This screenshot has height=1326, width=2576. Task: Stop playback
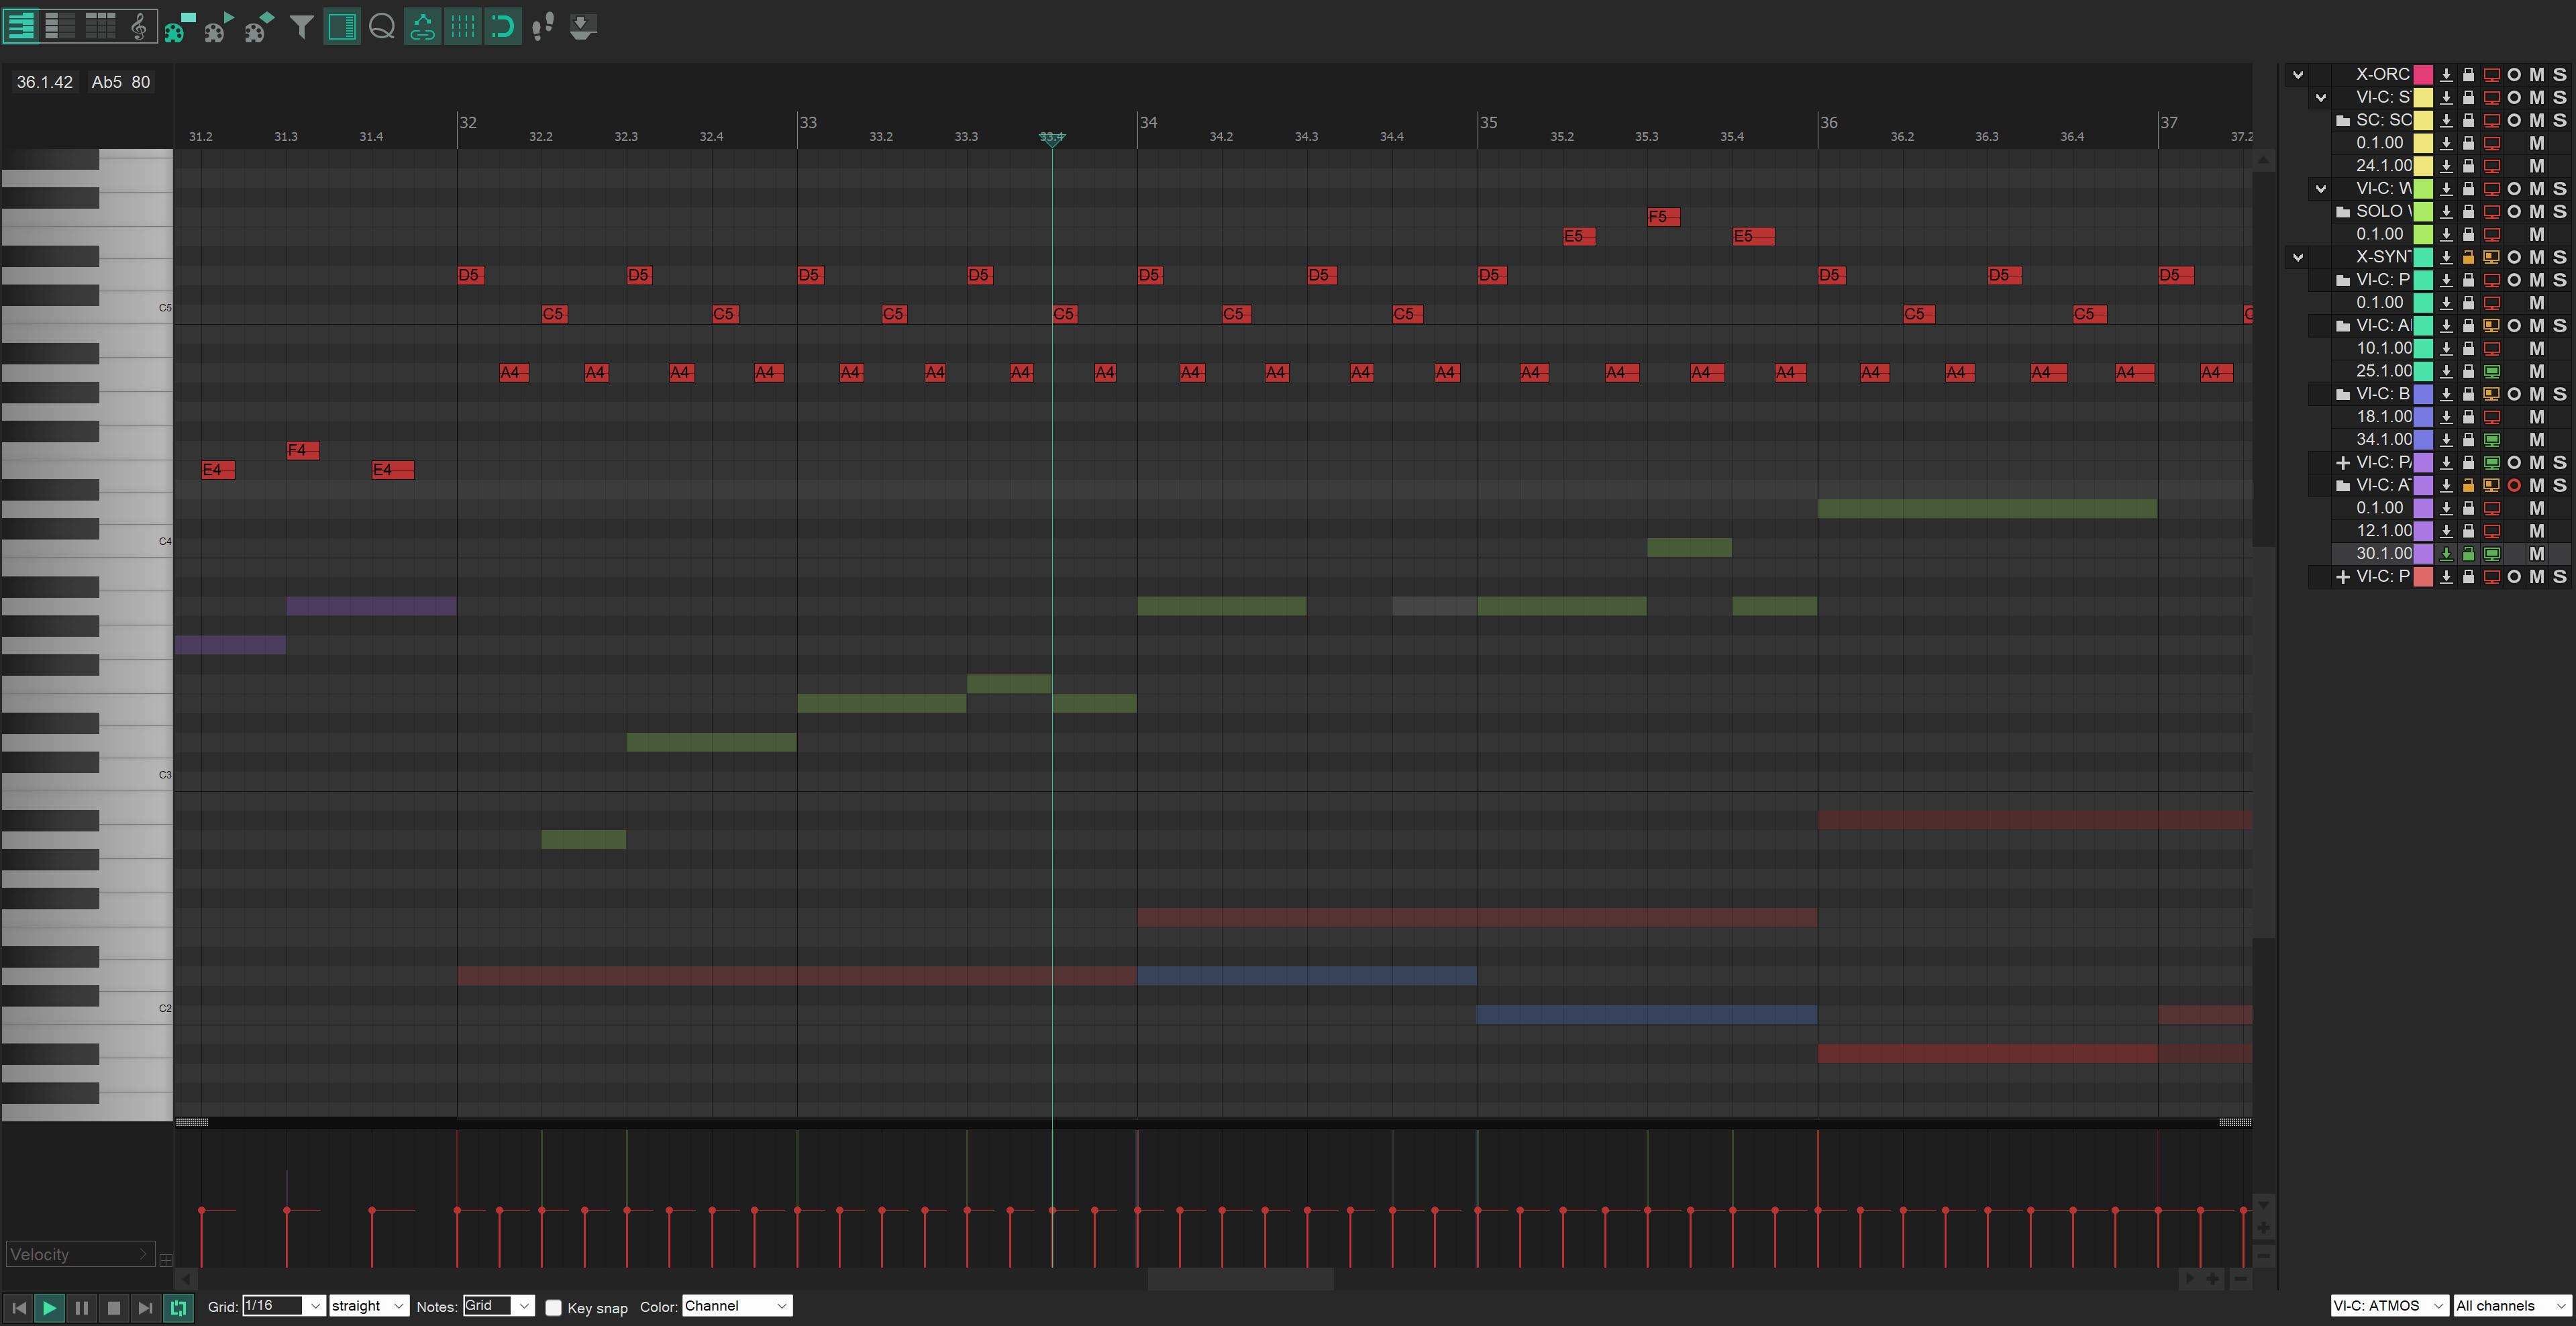[114, 1307]
